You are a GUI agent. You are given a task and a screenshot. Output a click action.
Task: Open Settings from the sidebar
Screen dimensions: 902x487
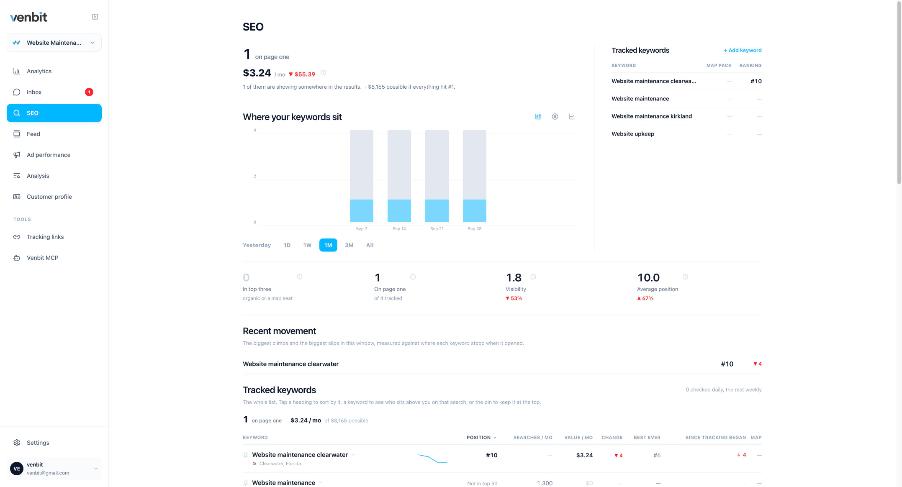(54, 443)
